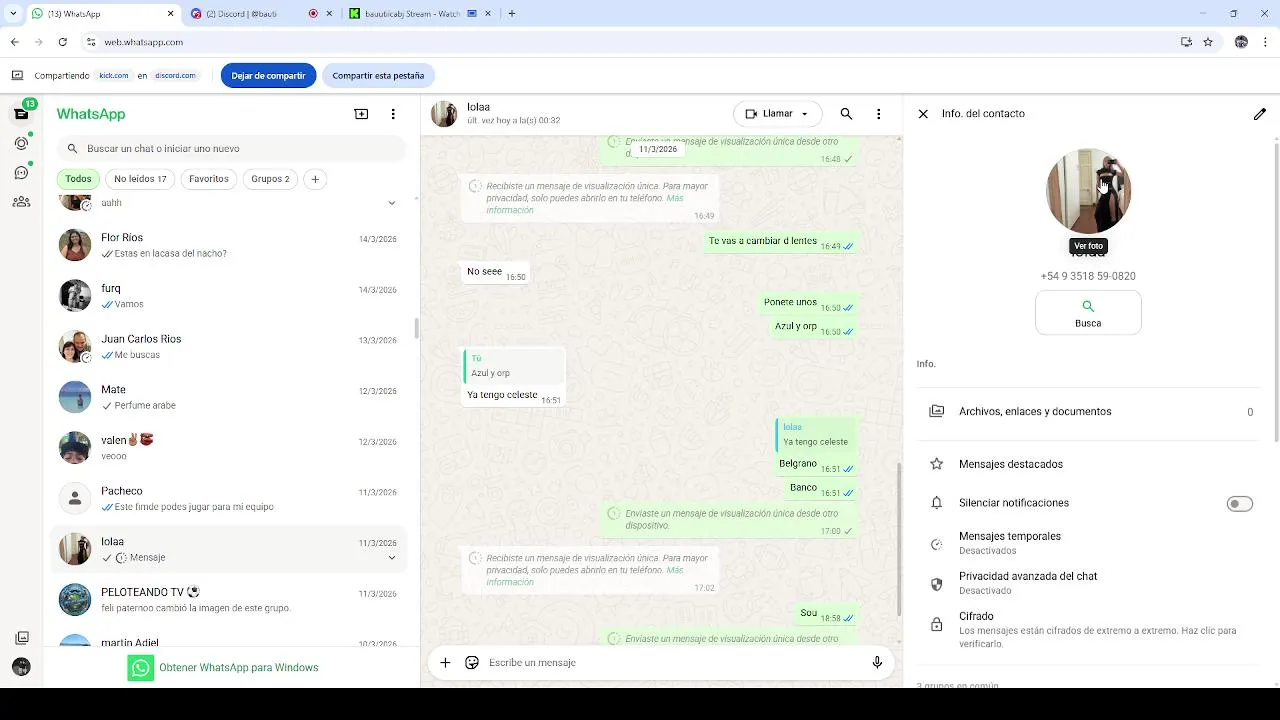The height and width of the screenshot is (720, 1280).
Task: Open the Status updates sidebar icon
Action: coord(21,143)
